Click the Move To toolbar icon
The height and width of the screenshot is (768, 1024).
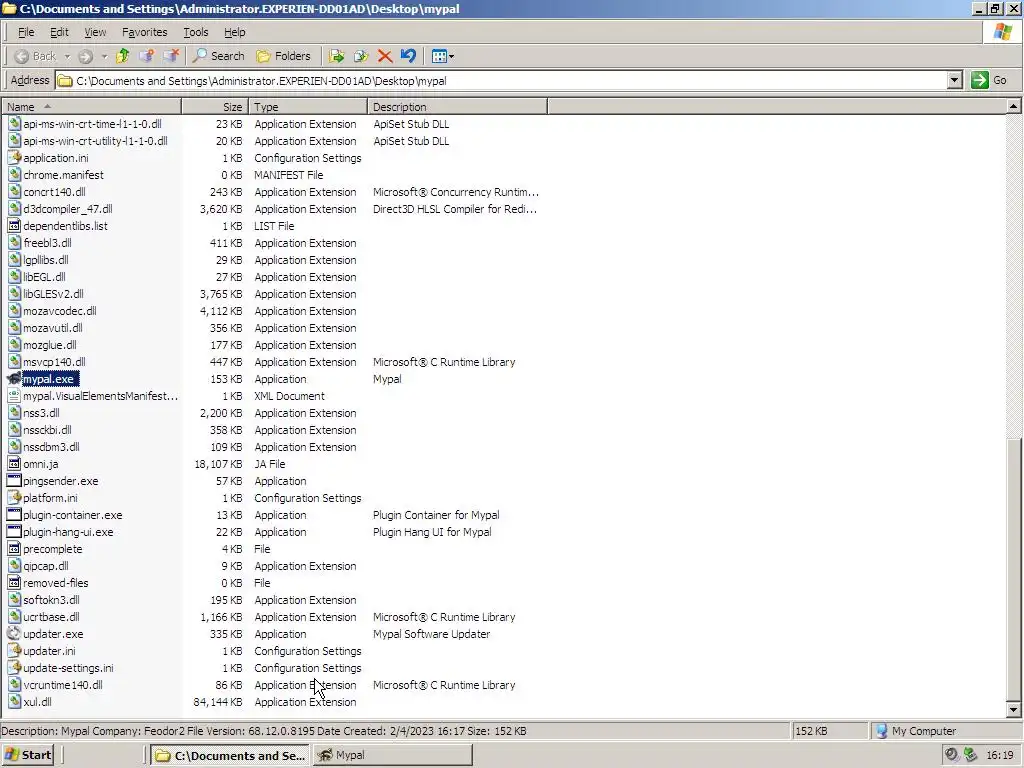point(337,56)
